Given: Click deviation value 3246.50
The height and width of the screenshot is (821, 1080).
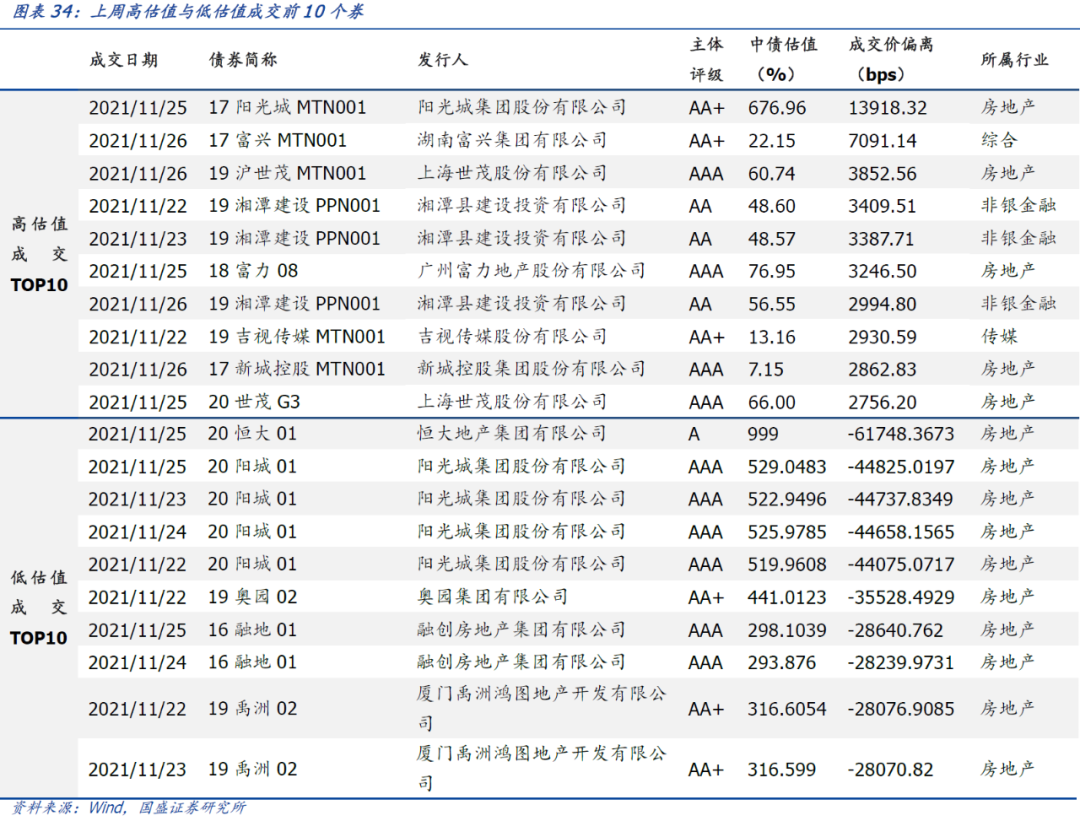Looking at the screenshot, I should (x=882, y=271).
